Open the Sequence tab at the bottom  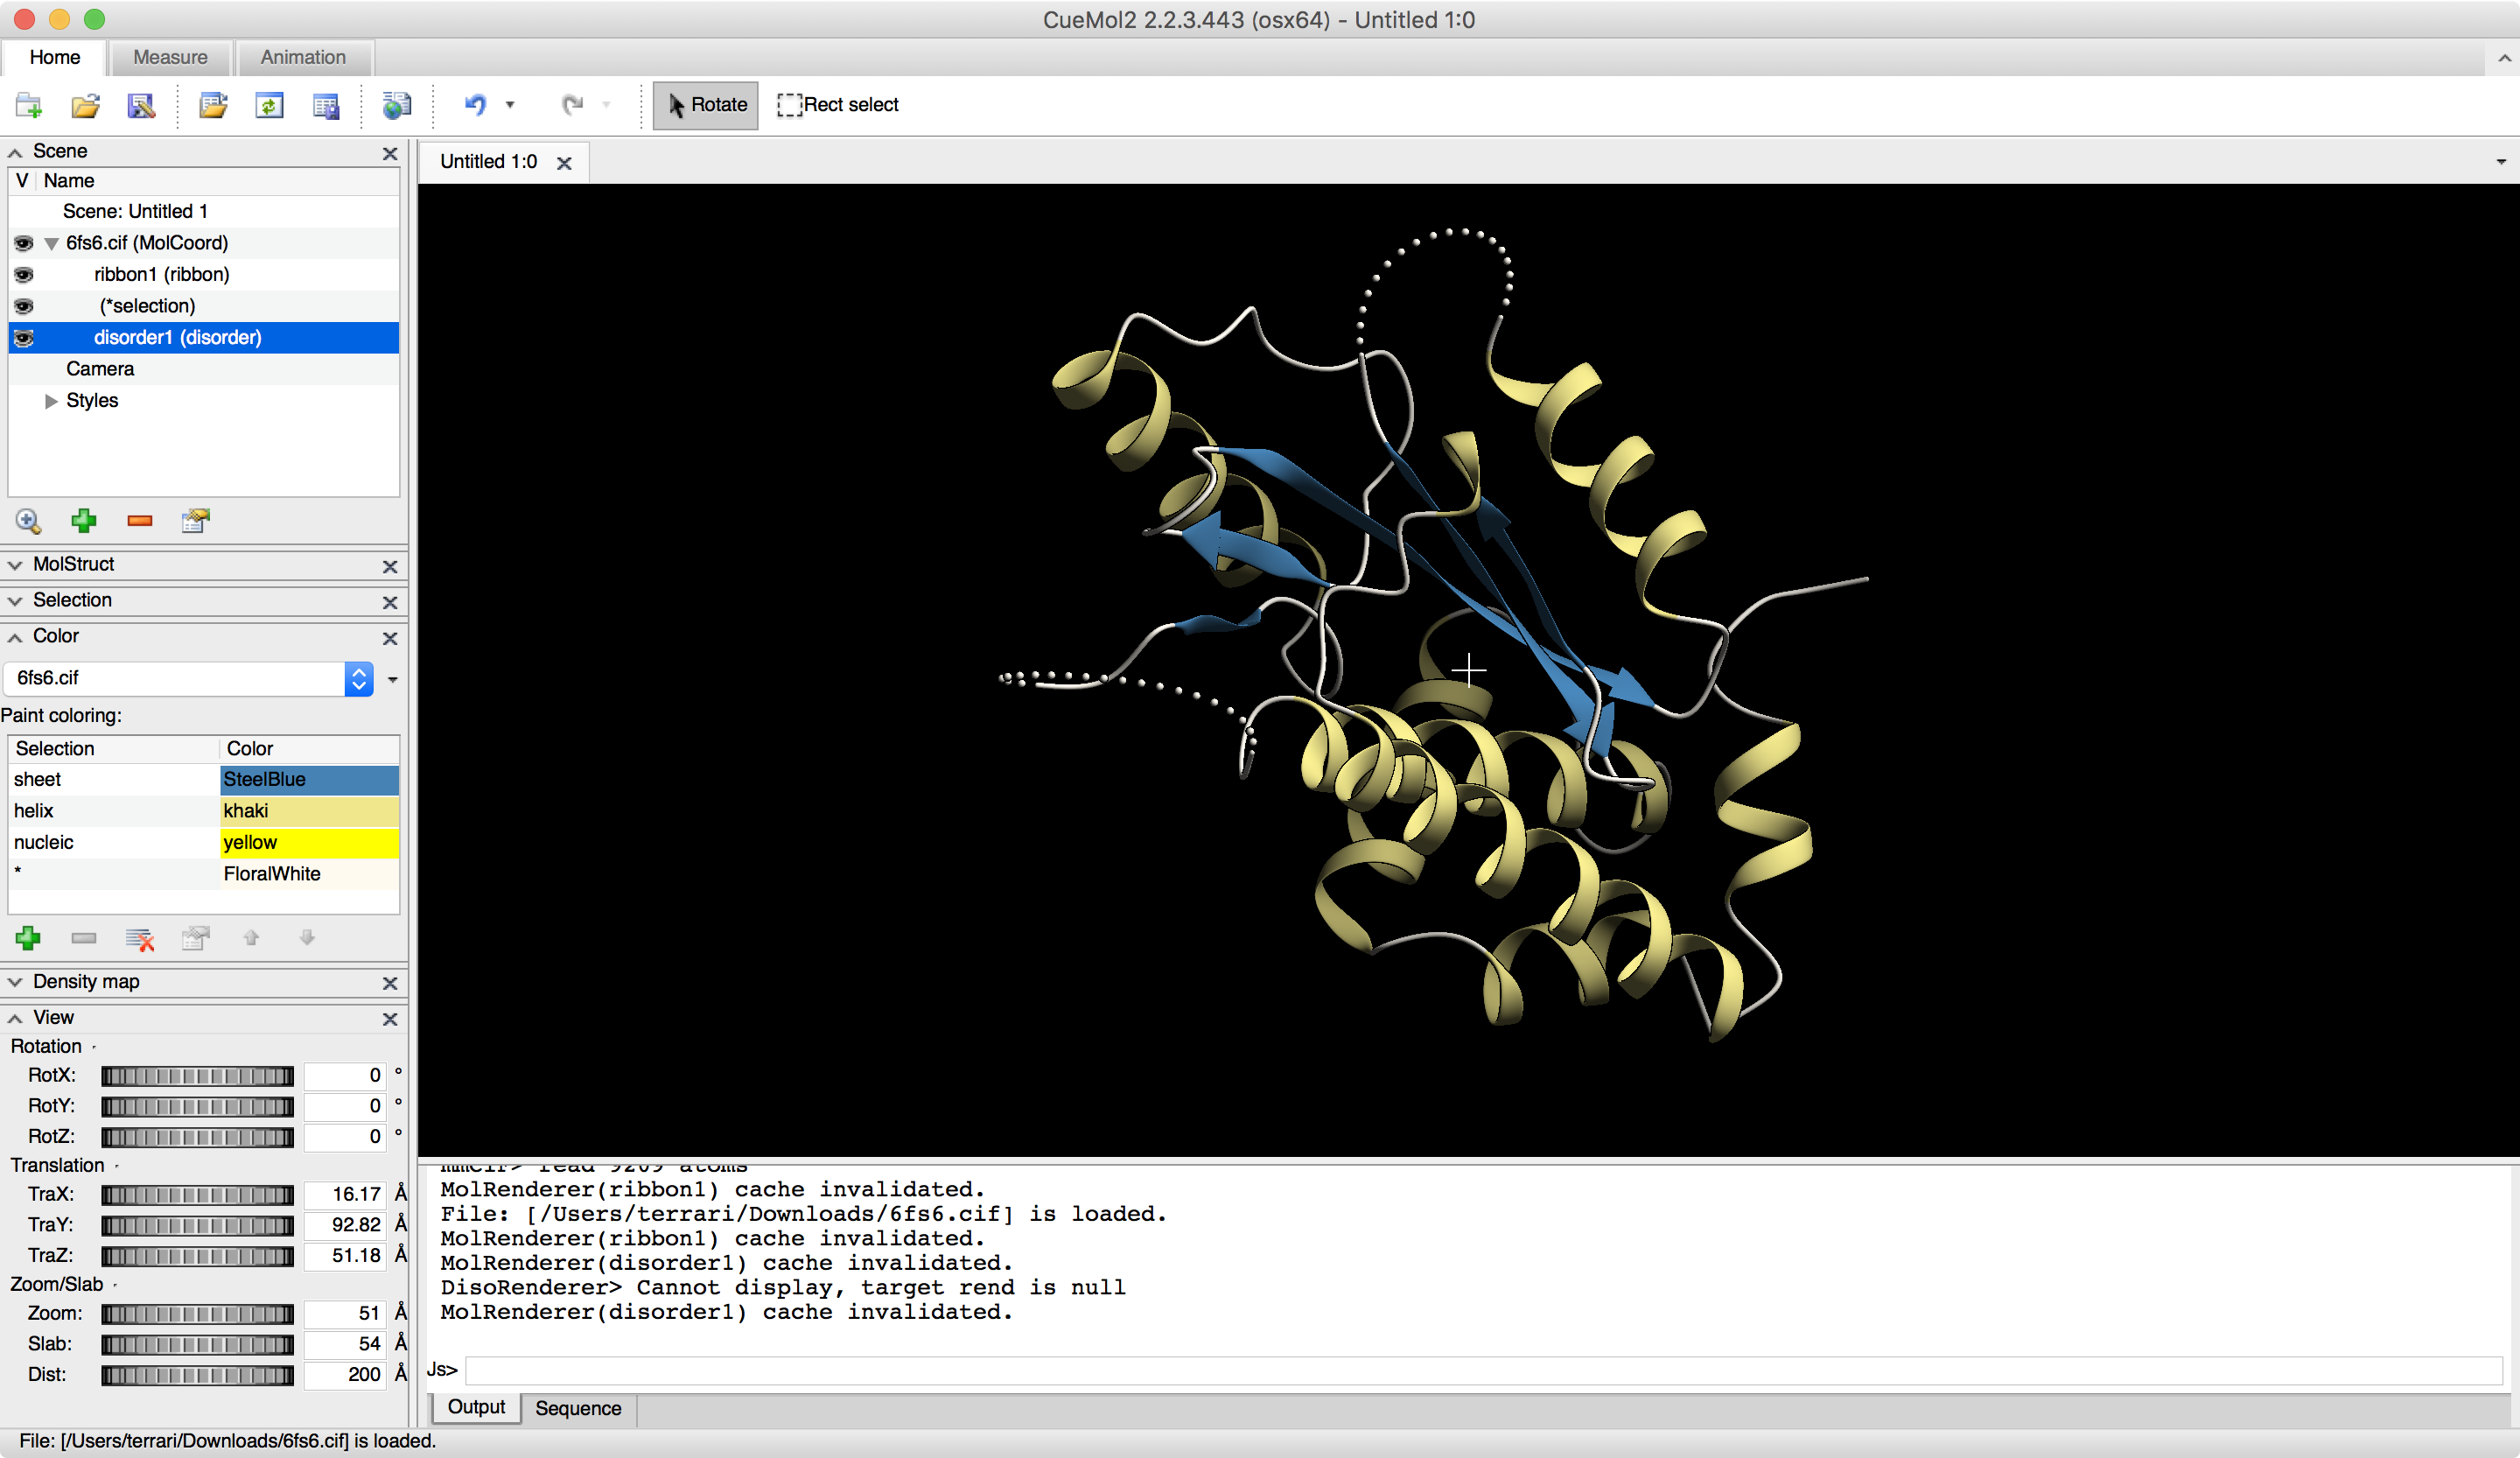(577, 1408)
